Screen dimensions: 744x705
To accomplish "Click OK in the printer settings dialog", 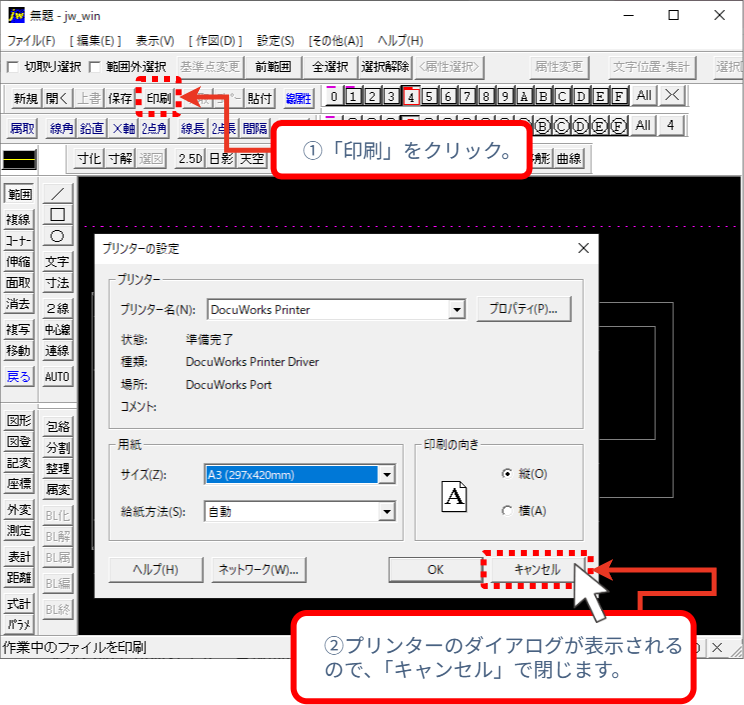I will tap(435, 570).
